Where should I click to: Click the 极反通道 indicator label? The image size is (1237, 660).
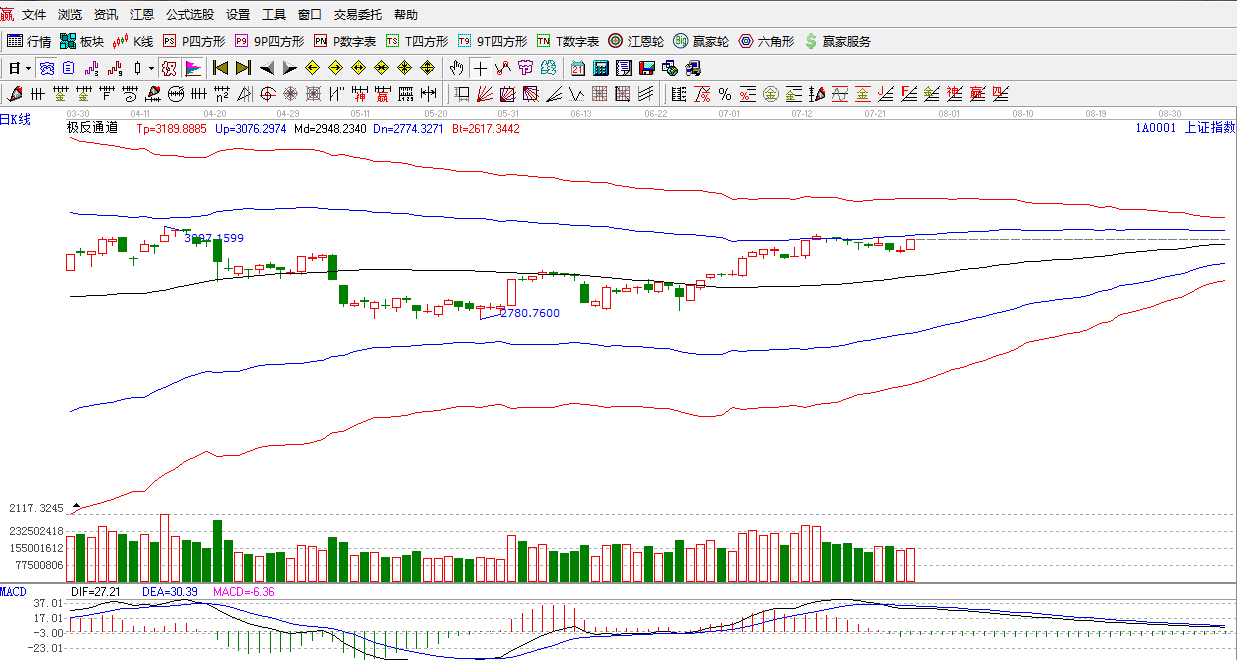[x=92, y=128]
